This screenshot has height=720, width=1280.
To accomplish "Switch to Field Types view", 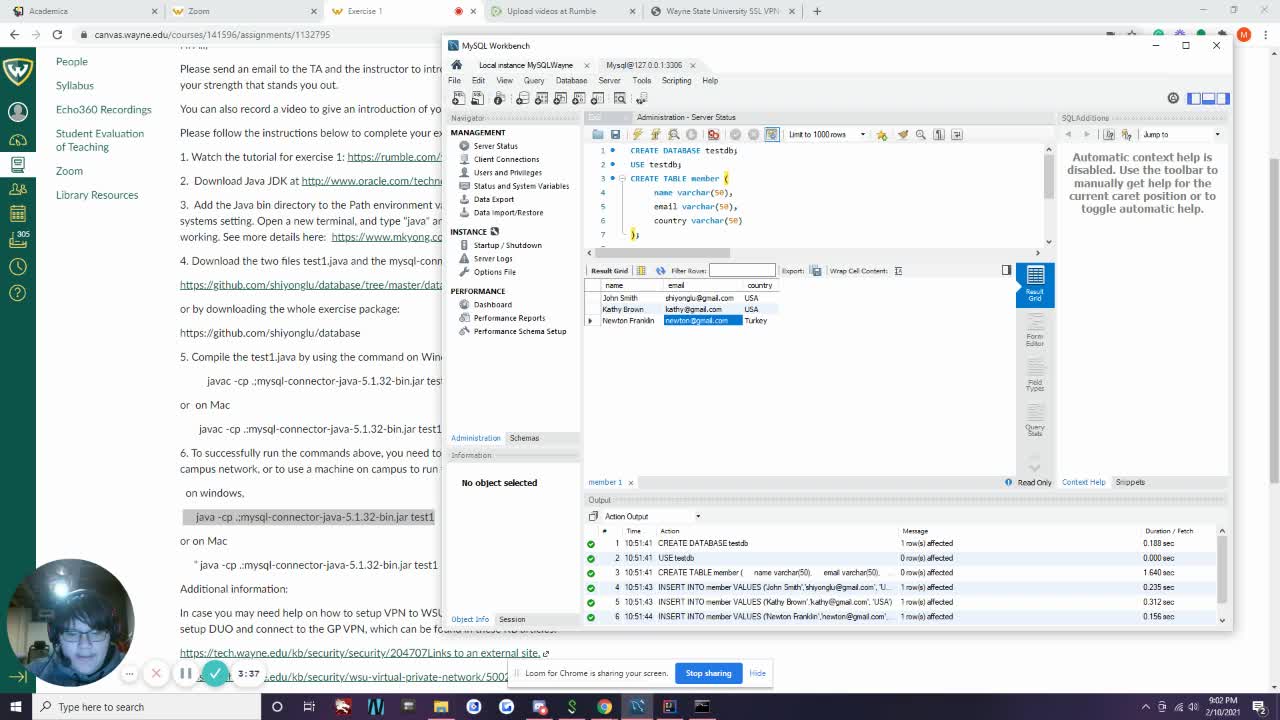I will point(1035,377).
